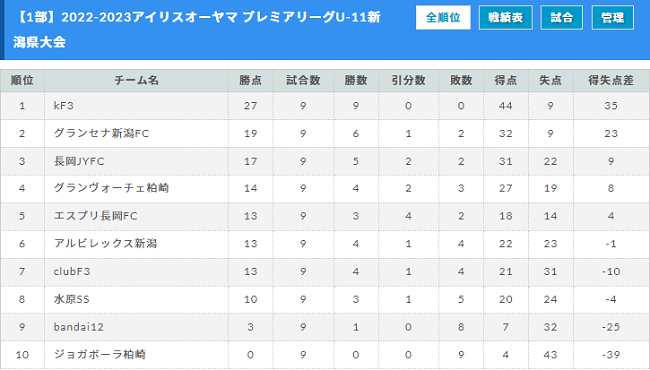The height and width of the screenshot is (370, 650).
Task: Click clubF3 team name
Action: (72, 271)
